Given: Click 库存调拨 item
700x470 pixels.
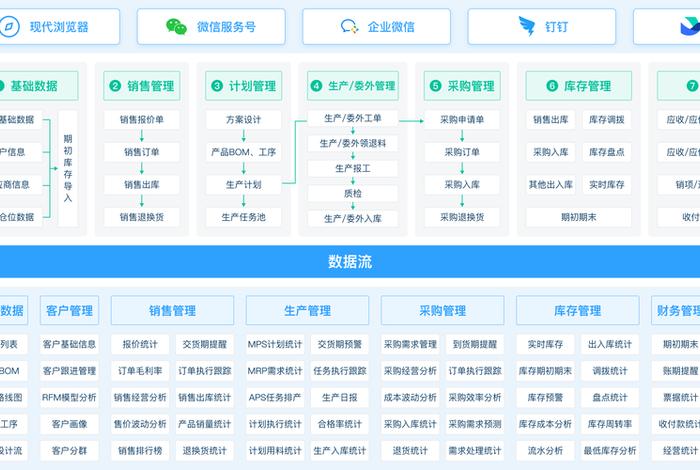Looking at the screenshot, I should pos(607,120).
